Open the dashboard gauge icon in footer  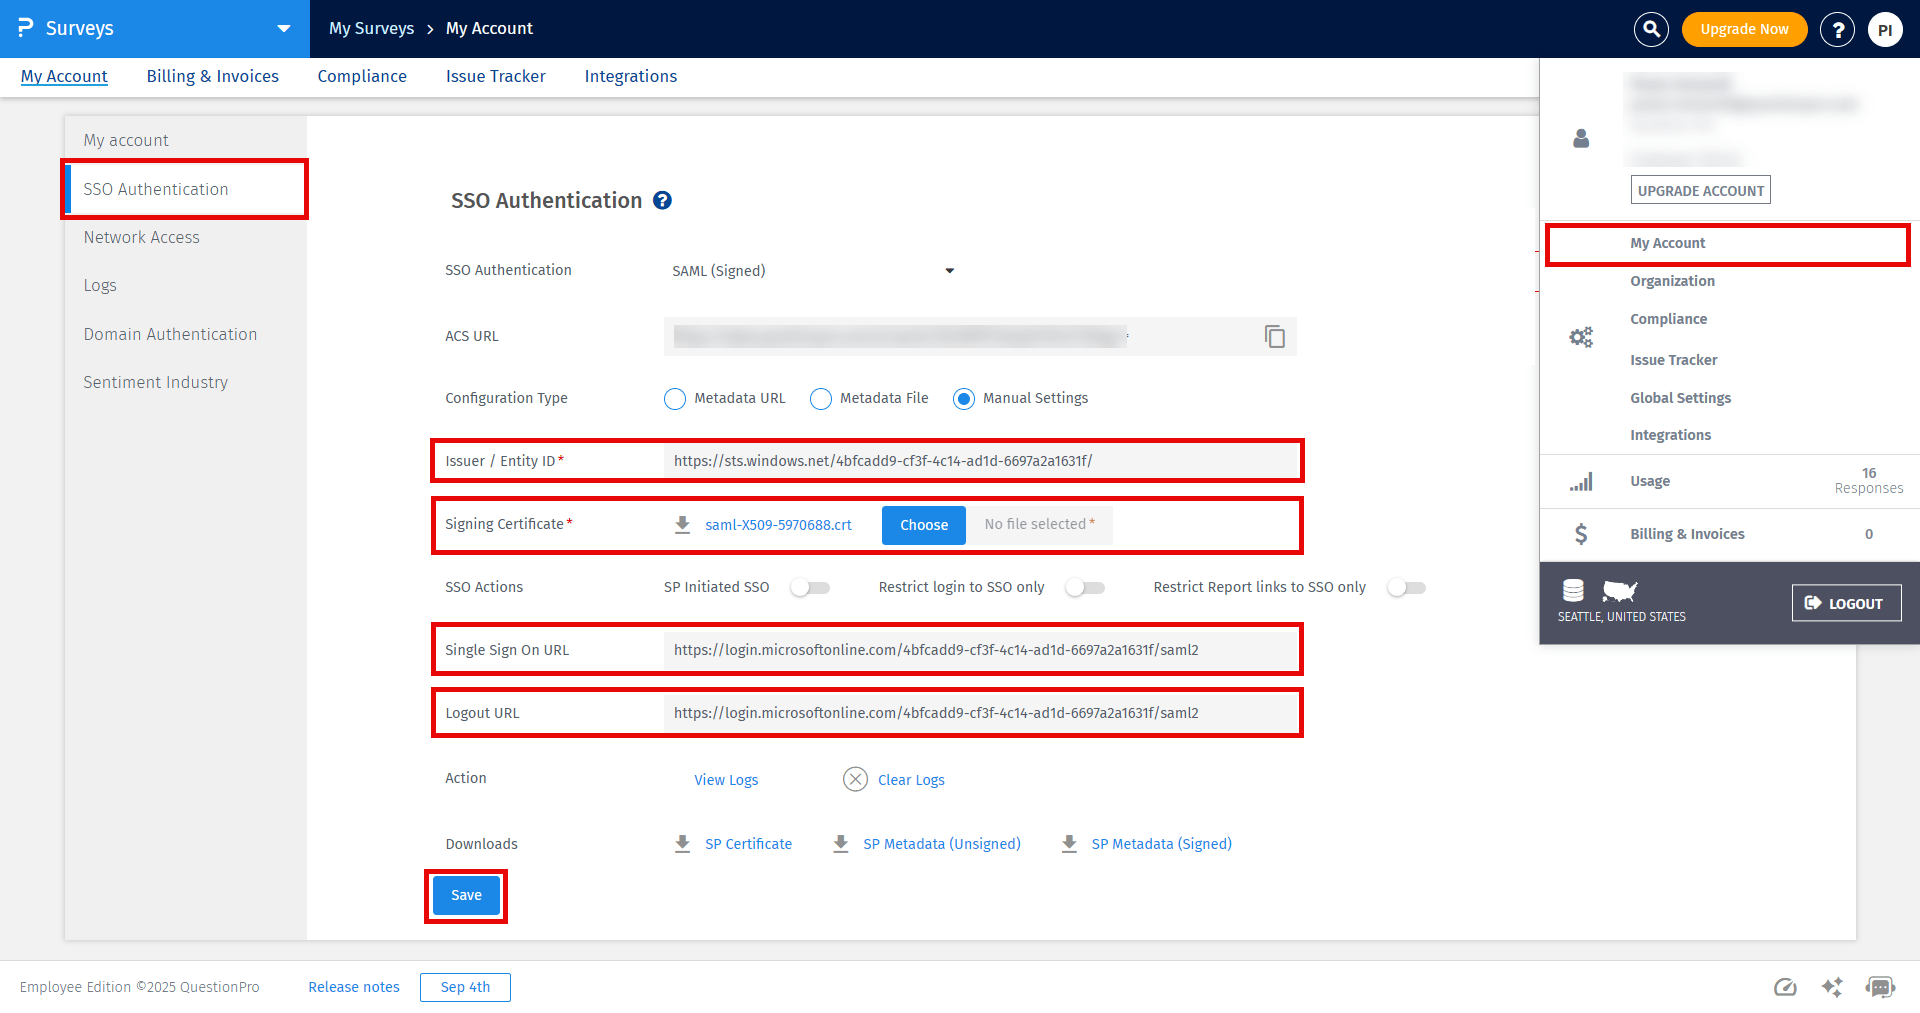pos(1785,988)
